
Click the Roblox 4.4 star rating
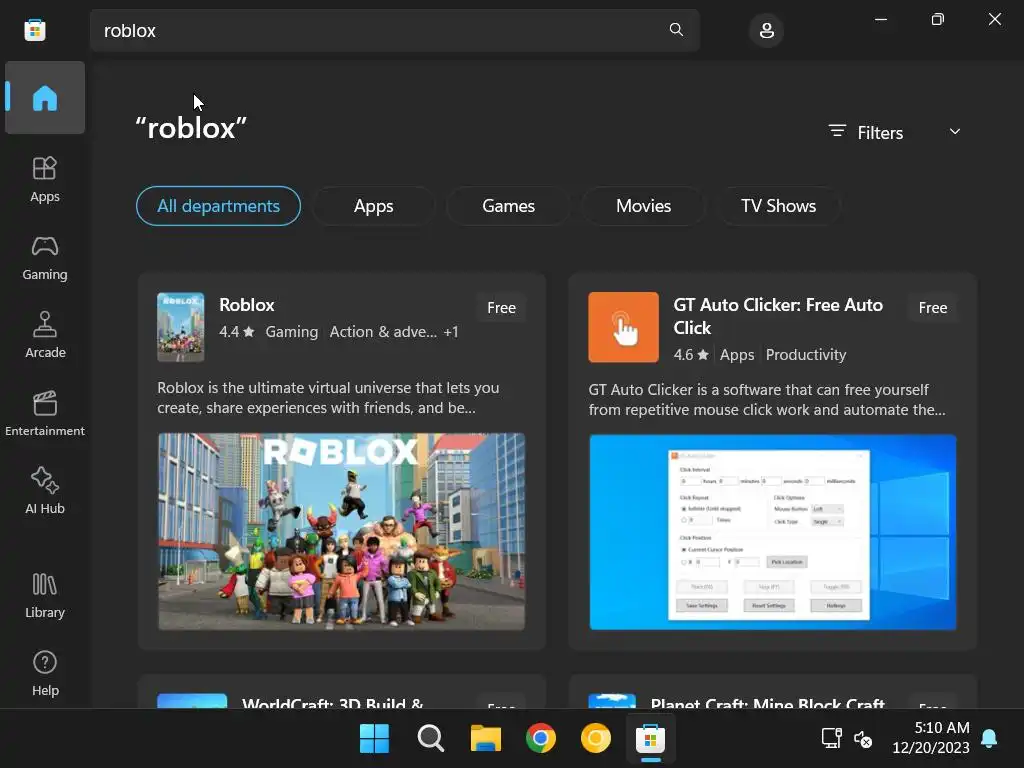(x=236, y=332)
